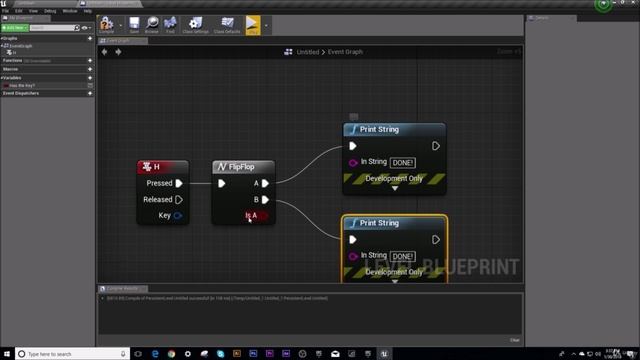Viewport: 640px width, 360px height.
Task: Add a new function with the plus icon
Action: pyautogui.click(x=90, y=60)
